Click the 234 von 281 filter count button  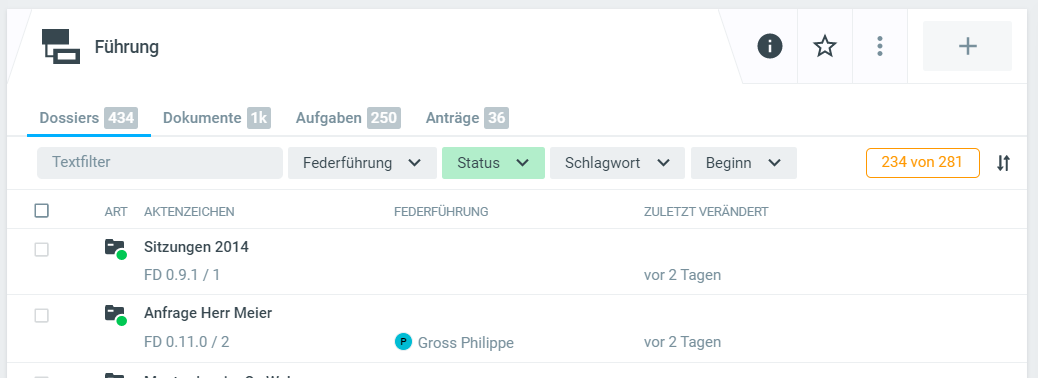coord(922,163)
